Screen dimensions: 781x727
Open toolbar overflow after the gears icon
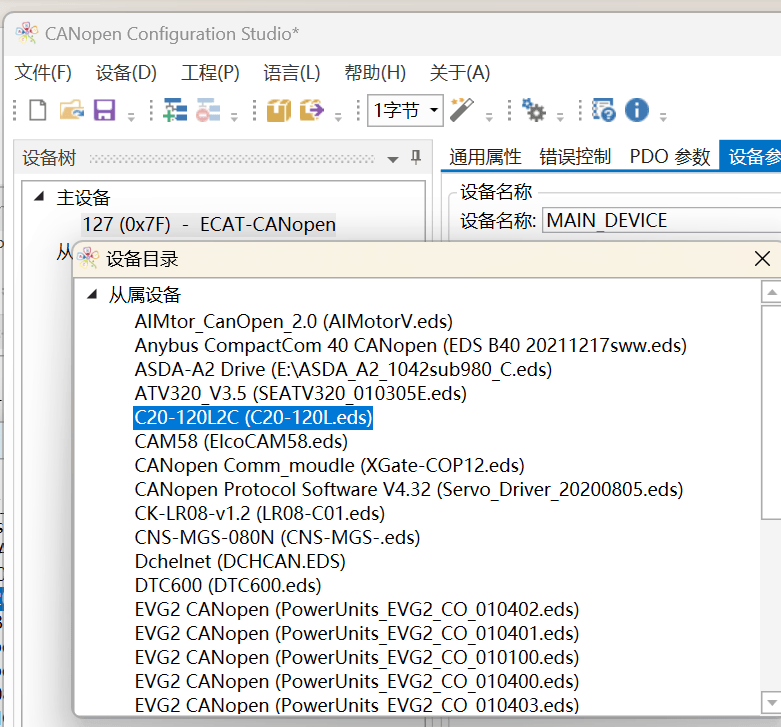coord(560,118)
